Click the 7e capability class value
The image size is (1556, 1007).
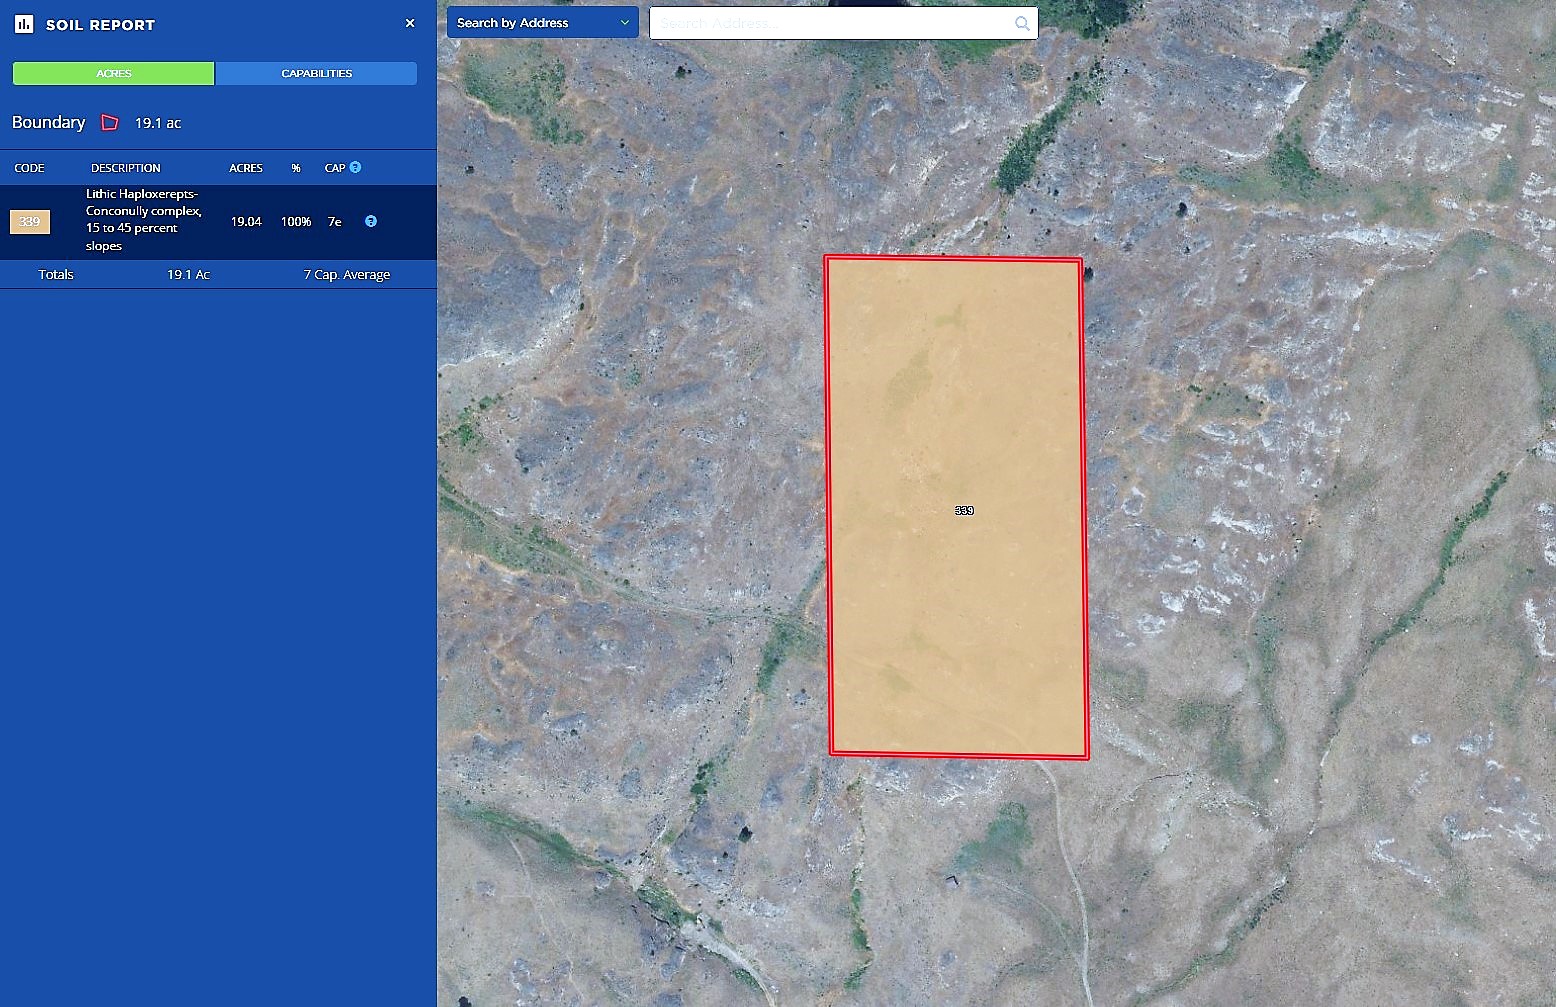pos(335,221)
